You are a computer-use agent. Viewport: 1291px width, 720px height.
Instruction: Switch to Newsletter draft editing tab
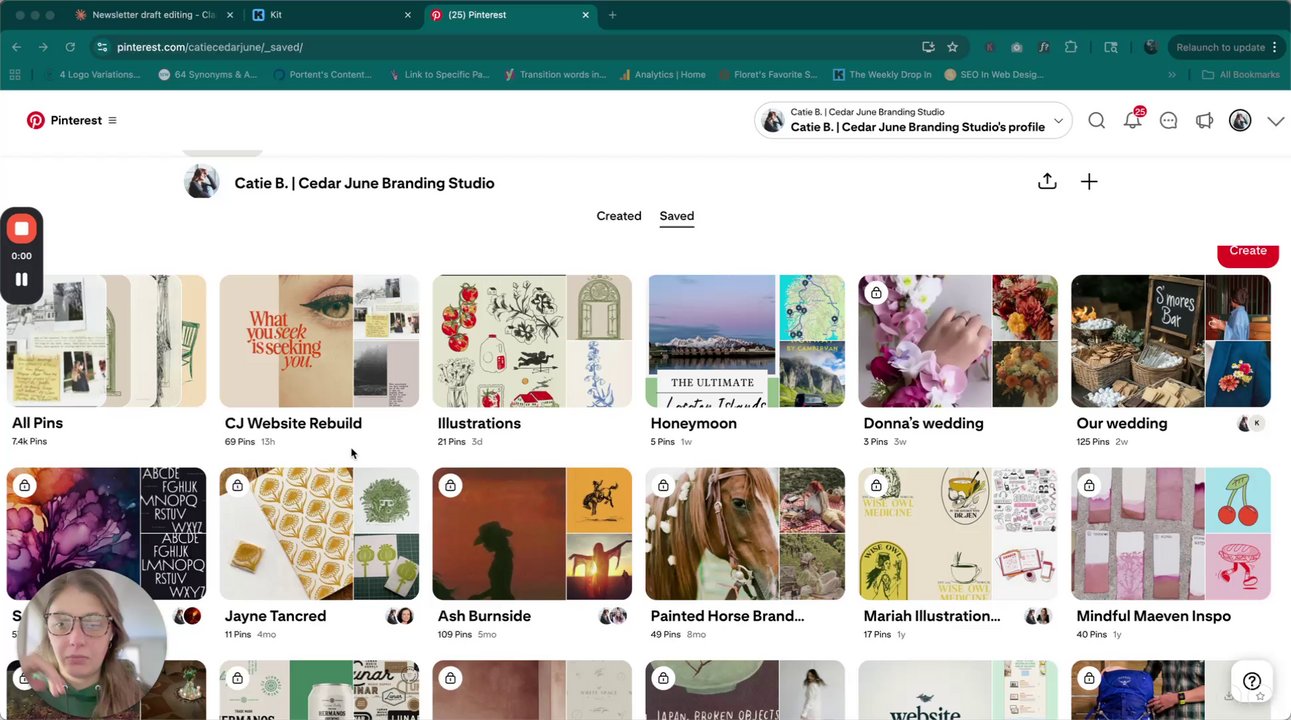(x=153, y=15)
